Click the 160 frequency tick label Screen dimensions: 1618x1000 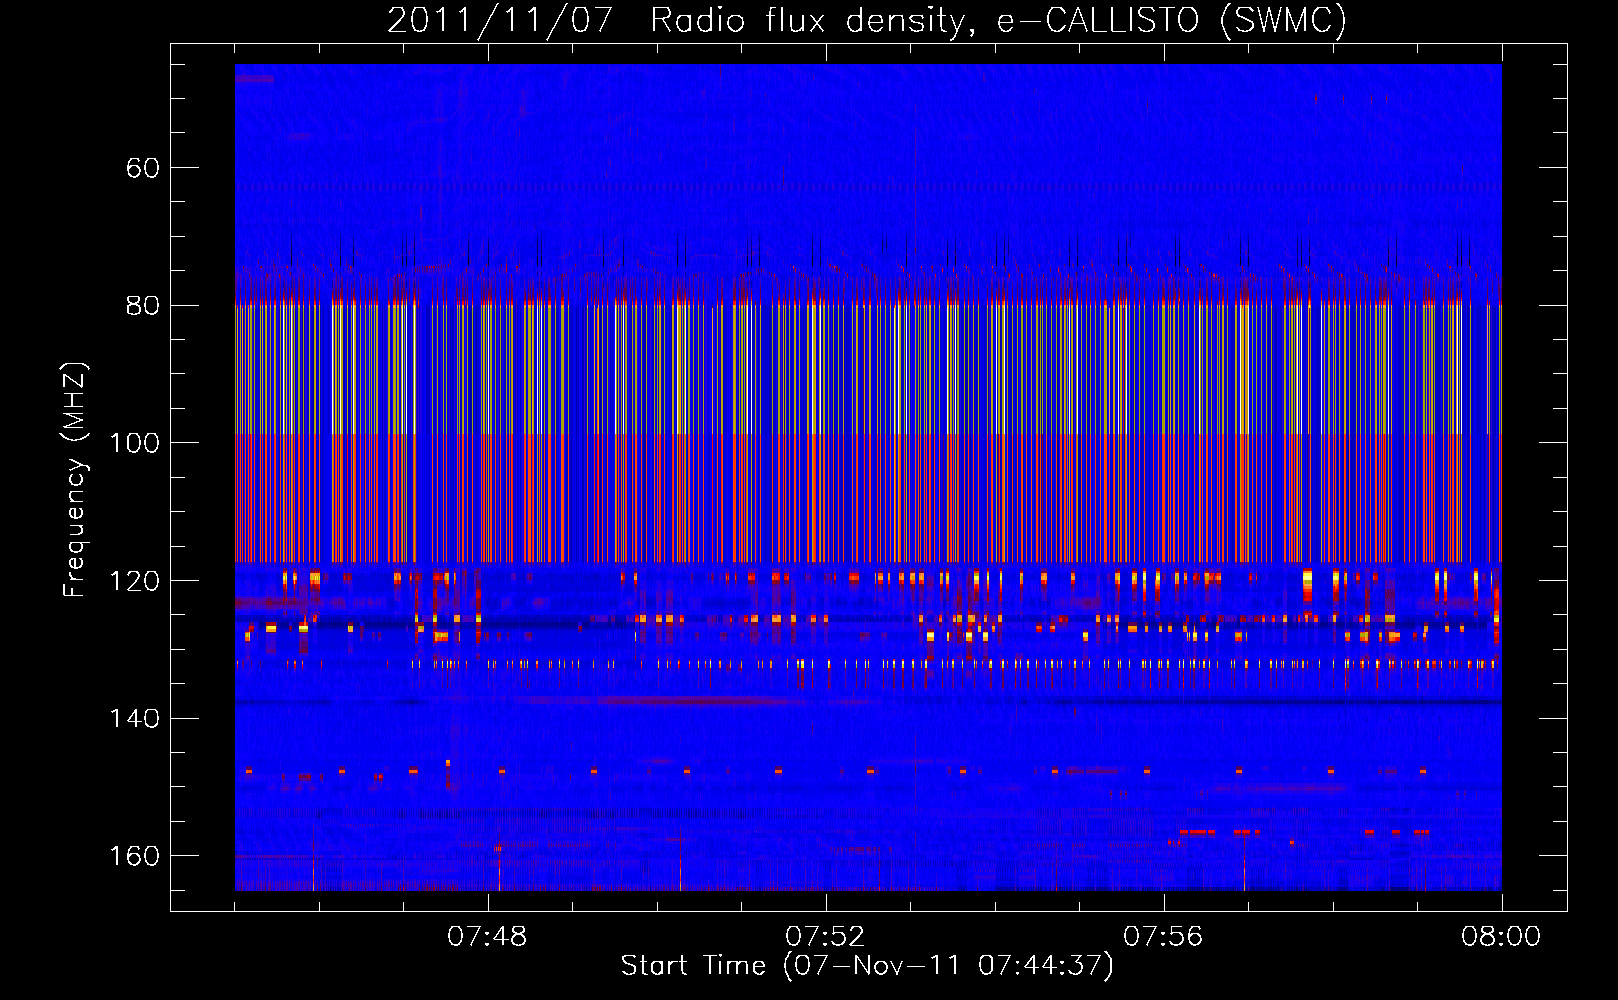click(135, 856)
